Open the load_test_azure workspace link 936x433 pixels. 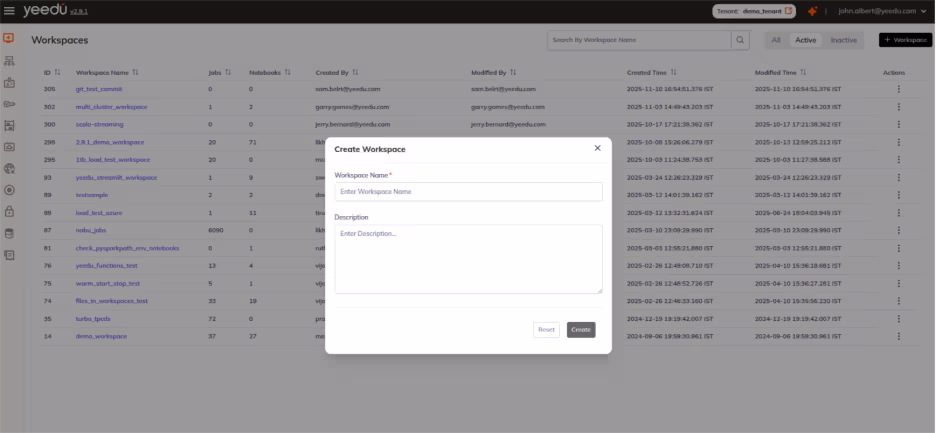pyautogui.click(x=99, y=213)
